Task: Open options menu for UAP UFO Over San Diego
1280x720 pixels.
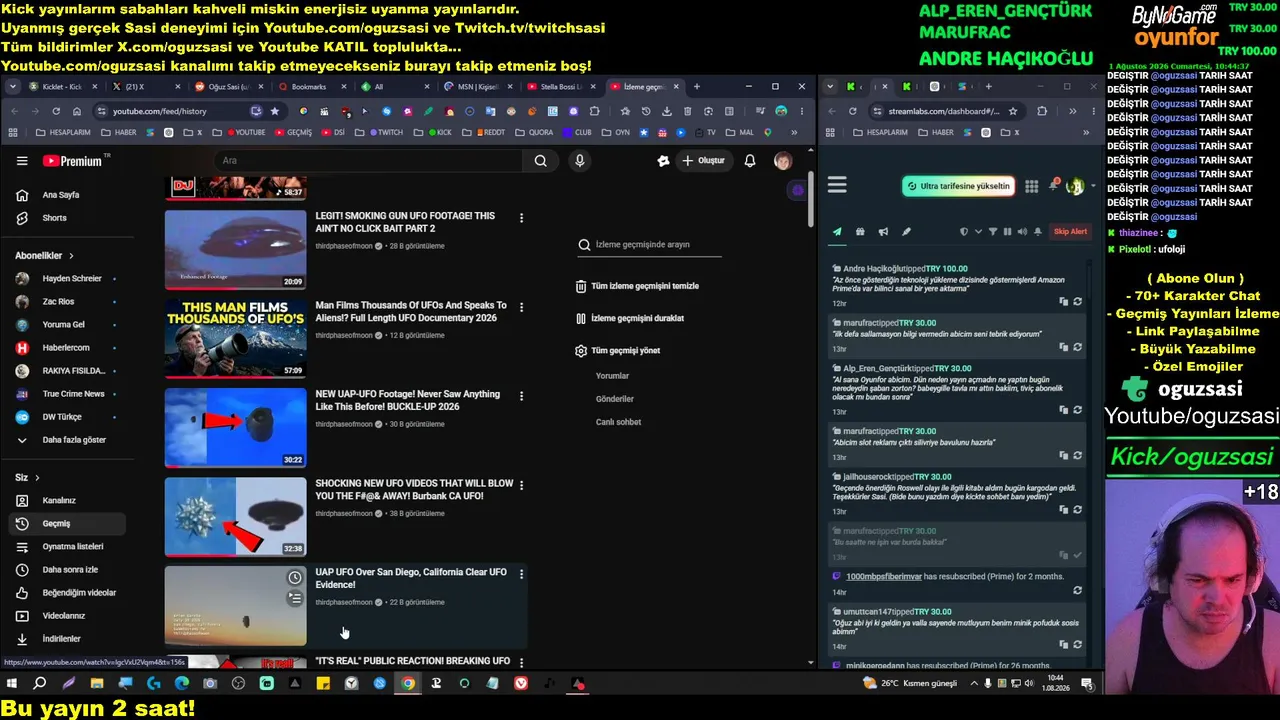Action: point(521,574)
